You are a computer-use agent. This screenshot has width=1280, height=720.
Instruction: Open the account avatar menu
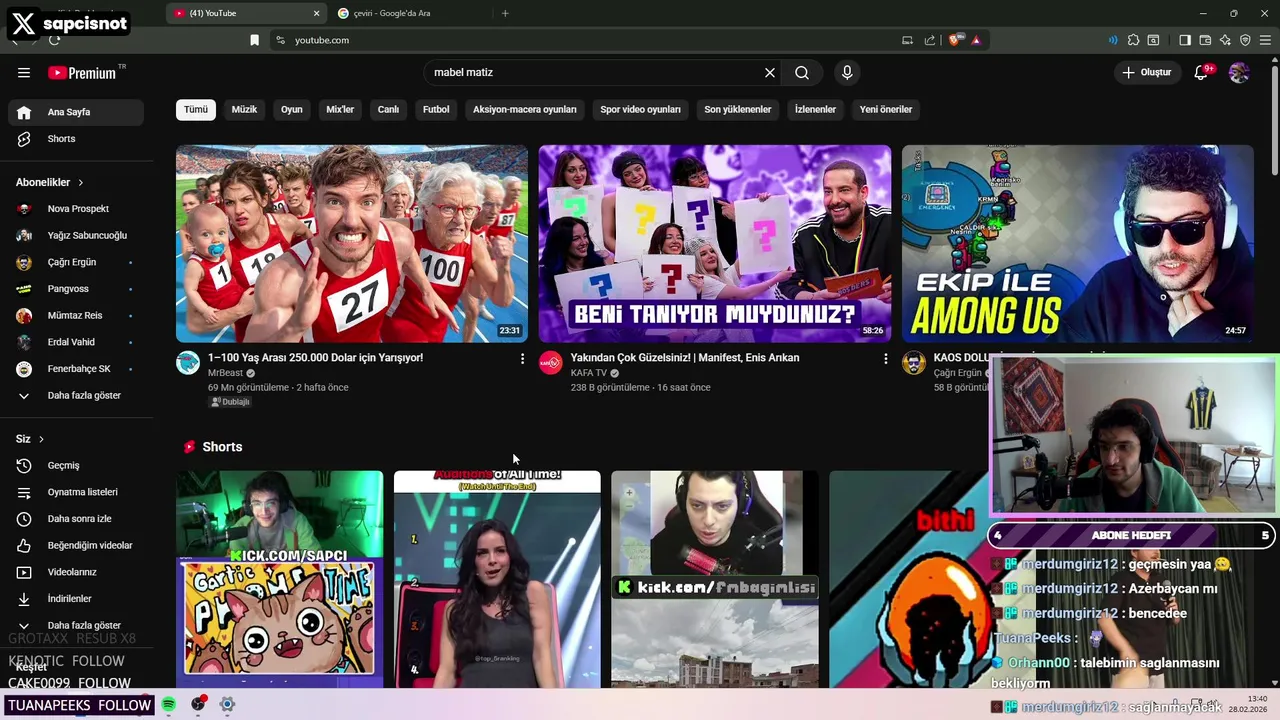click(1239, 73)
